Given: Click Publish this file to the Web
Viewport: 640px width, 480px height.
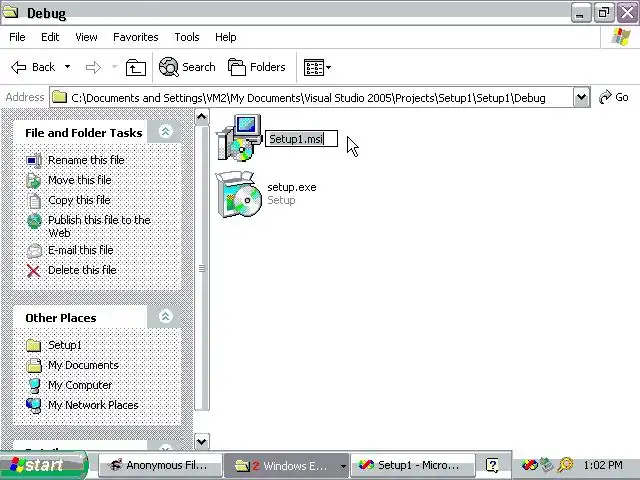Looking at the screenshot, I should pos(99,226).
